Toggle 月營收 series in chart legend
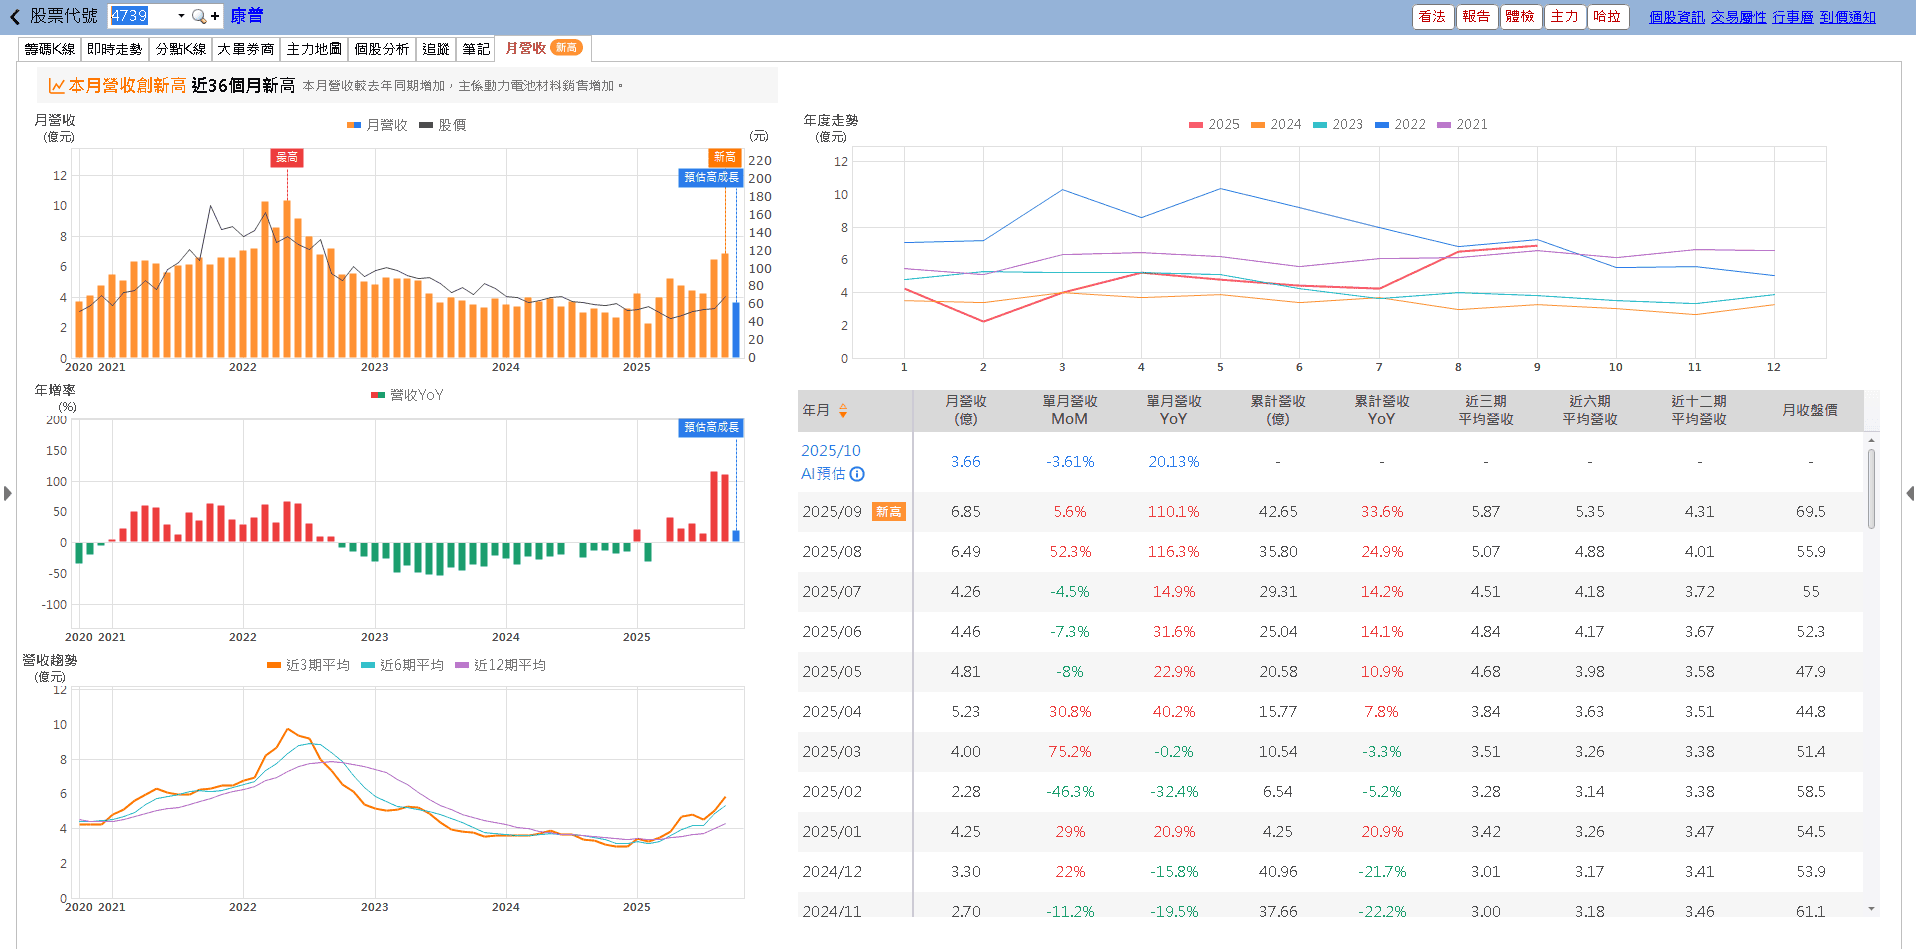This screenshot has height=949, width=1916. [377, 125]
